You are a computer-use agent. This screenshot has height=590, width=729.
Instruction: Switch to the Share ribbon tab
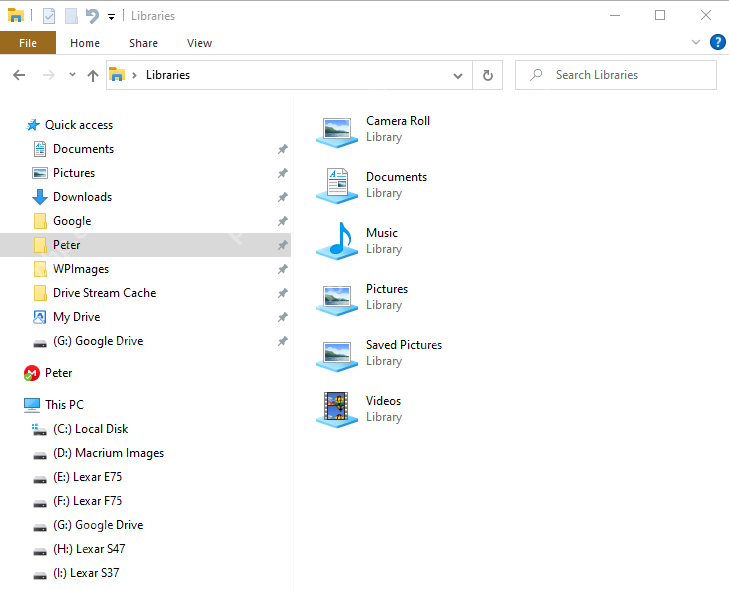(x=143, y=43)
